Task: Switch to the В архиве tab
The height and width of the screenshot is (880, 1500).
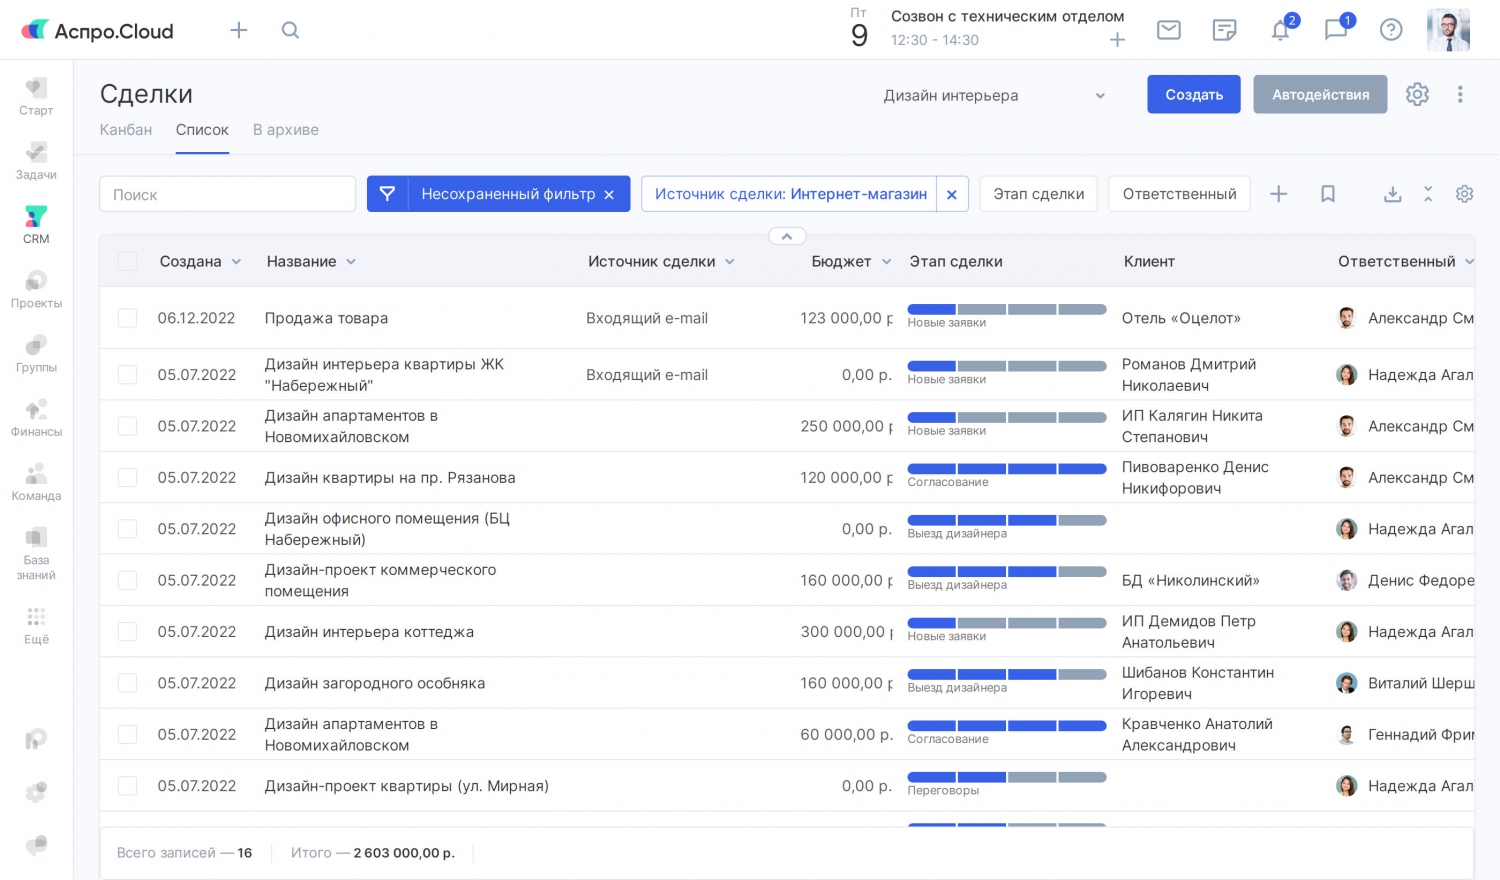Action: (x=286, y=130)
